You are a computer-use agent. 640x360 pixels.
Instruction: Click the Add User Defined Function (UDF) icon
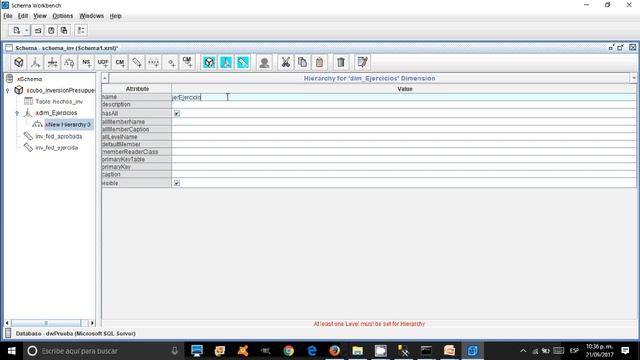[x=103, y=62]
